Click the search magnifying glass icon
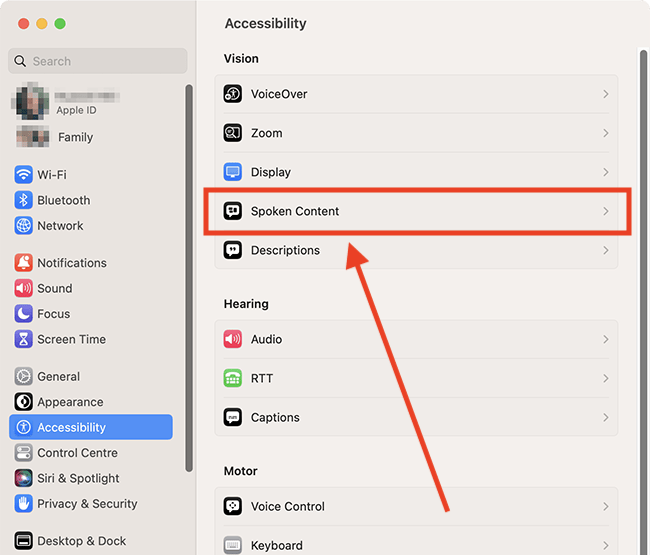 click(x=20, y=61)
